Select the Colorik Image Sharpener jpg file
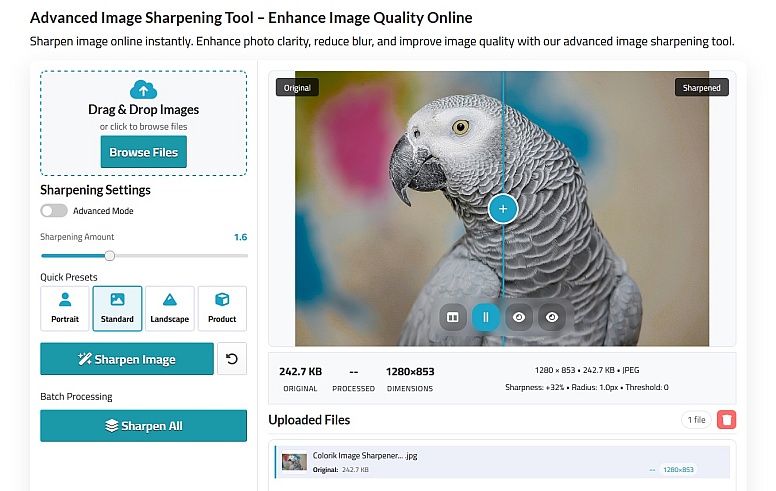Viewport: 776px width, 491px height. tap(502, 462)
